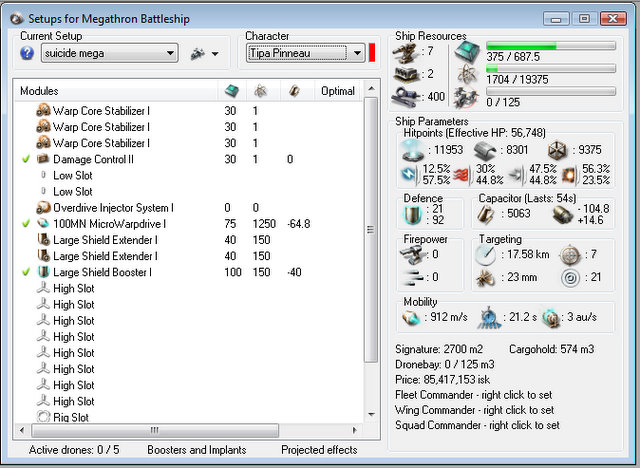Viewport: 640px width, 468px height.
Task: Click the powergrid resource icon
Action: tap(467, 75)
